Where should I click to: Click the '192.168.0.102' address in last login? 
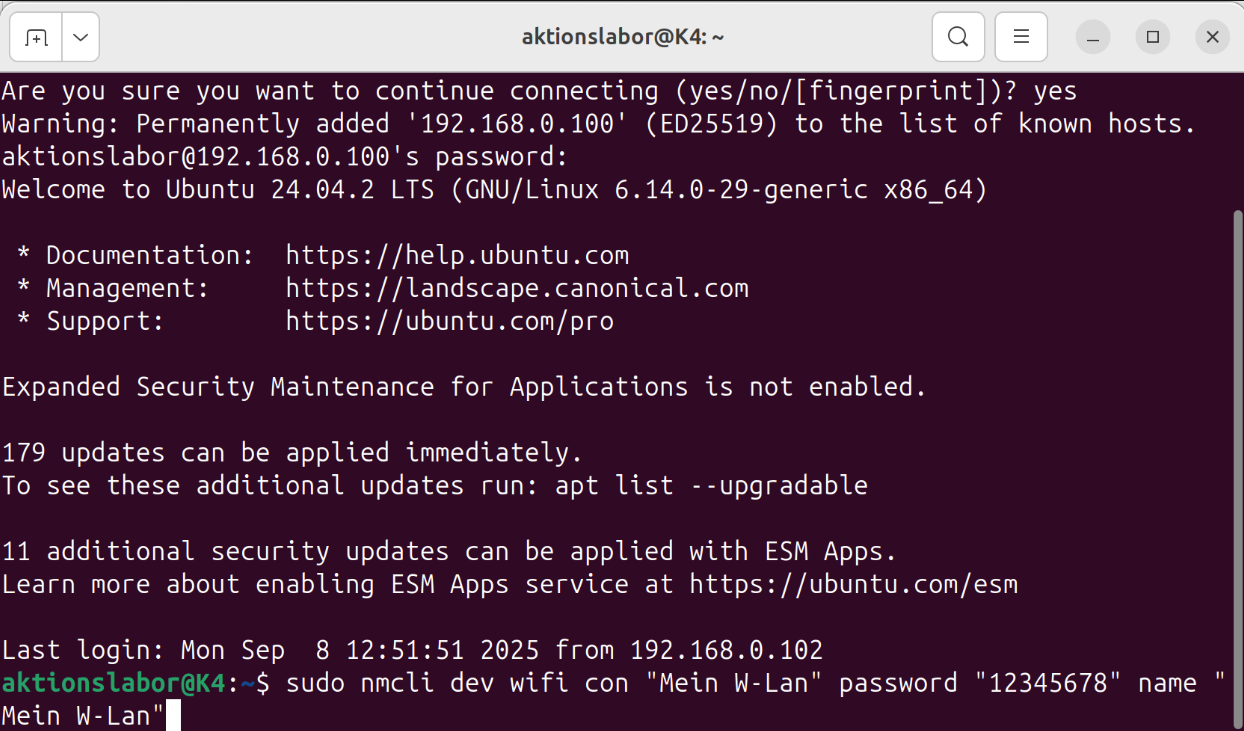click(x=726, y=650)
